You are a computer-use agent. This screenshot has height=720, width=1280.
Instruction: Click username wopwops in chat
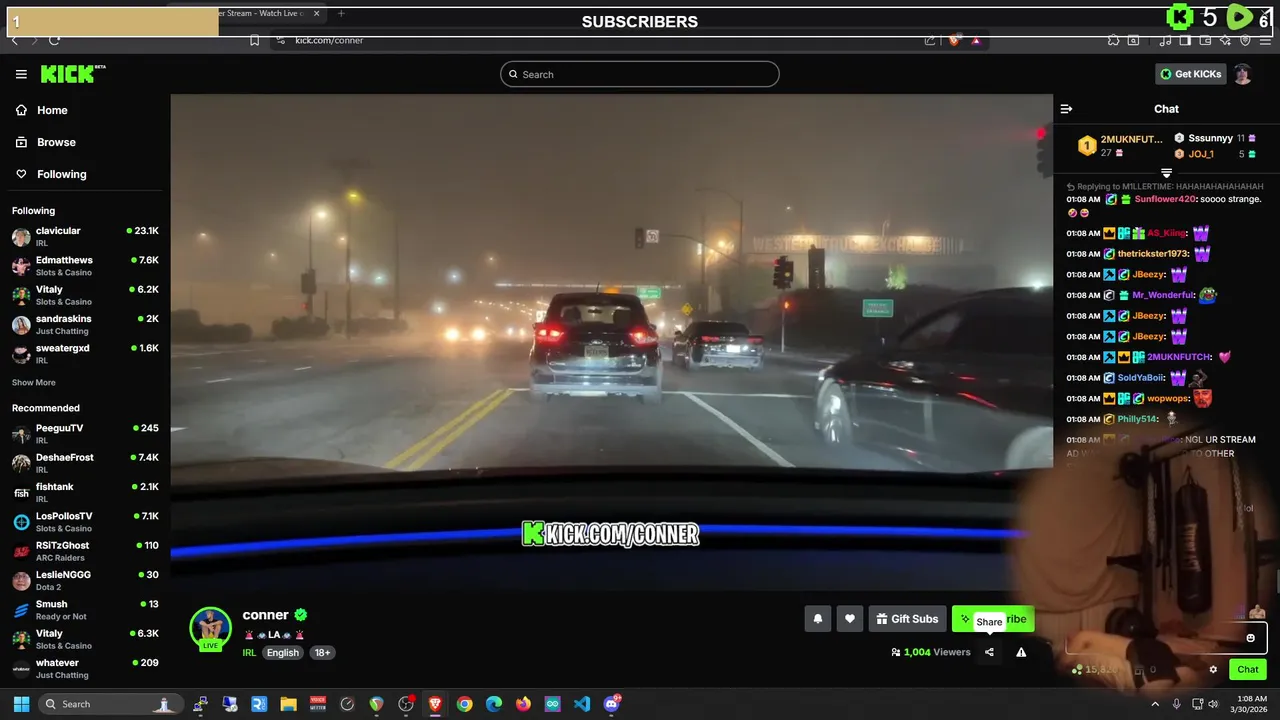1168,398
